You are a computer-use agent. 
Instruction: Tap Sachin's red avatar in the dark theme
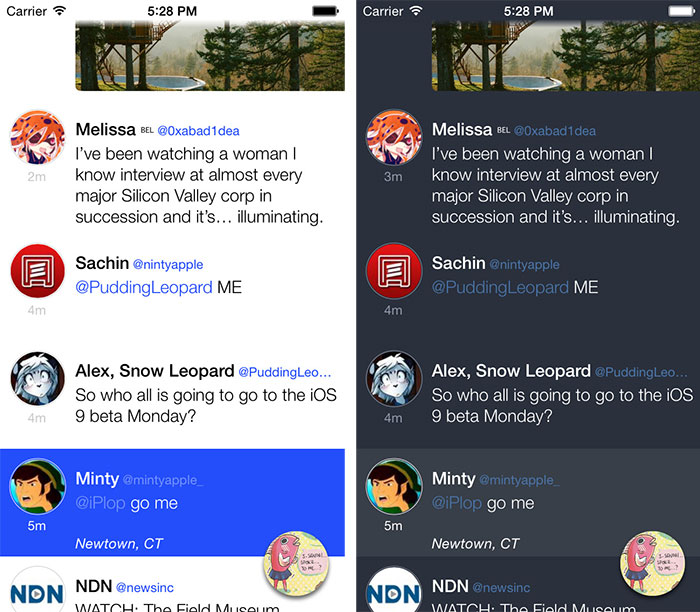pos(394,271)
